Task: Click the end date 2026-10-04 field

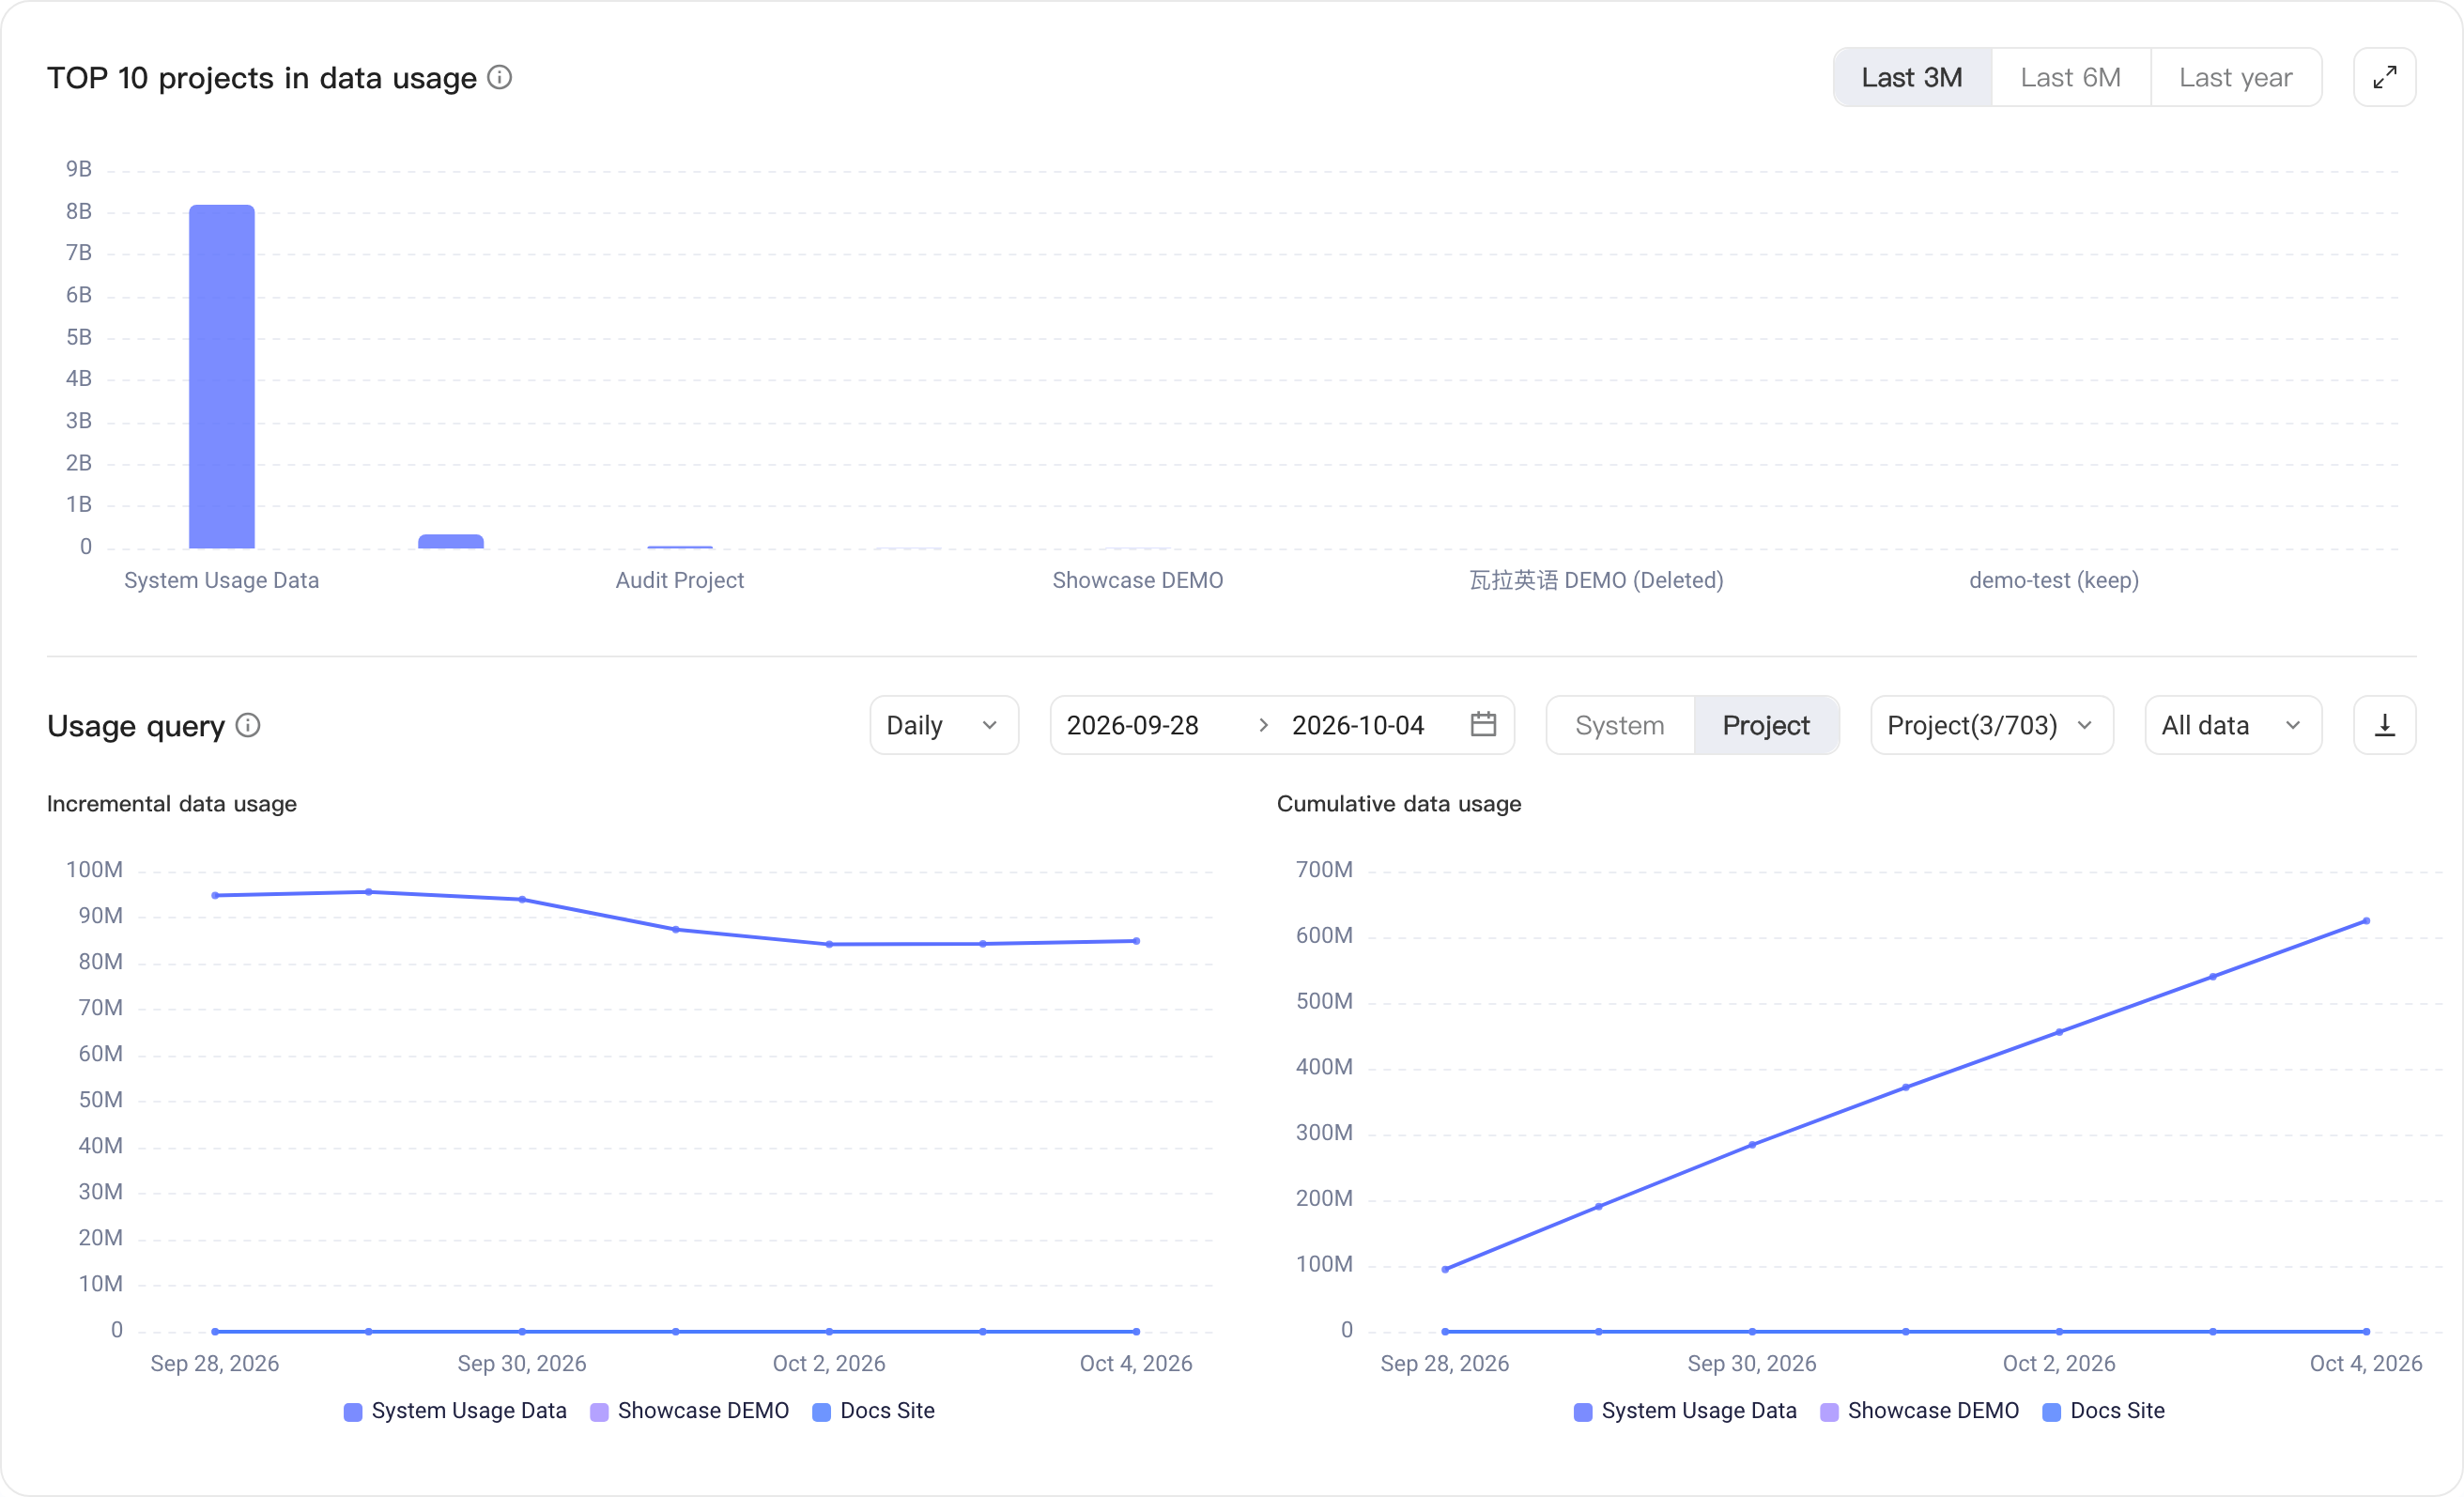Action: coord(1357,725)
